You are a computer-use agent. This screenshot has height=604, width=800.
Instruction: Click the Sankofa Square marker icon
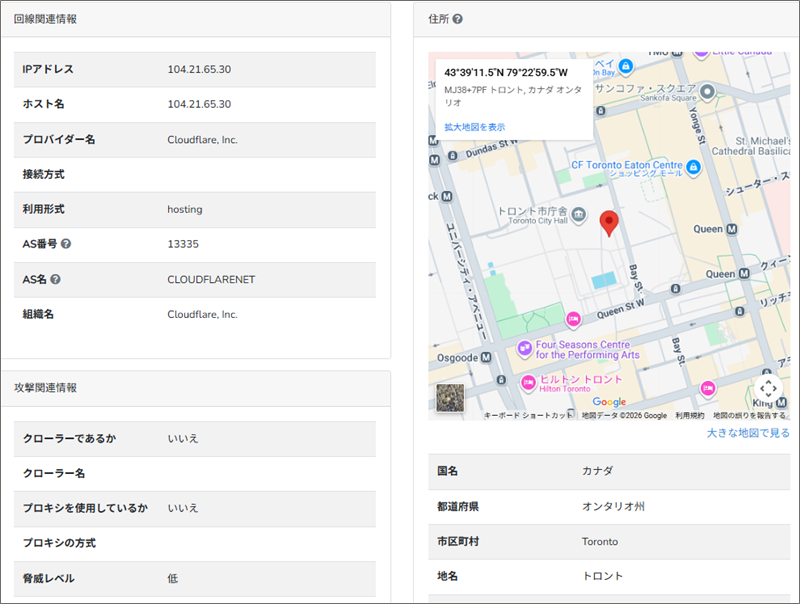708,92
